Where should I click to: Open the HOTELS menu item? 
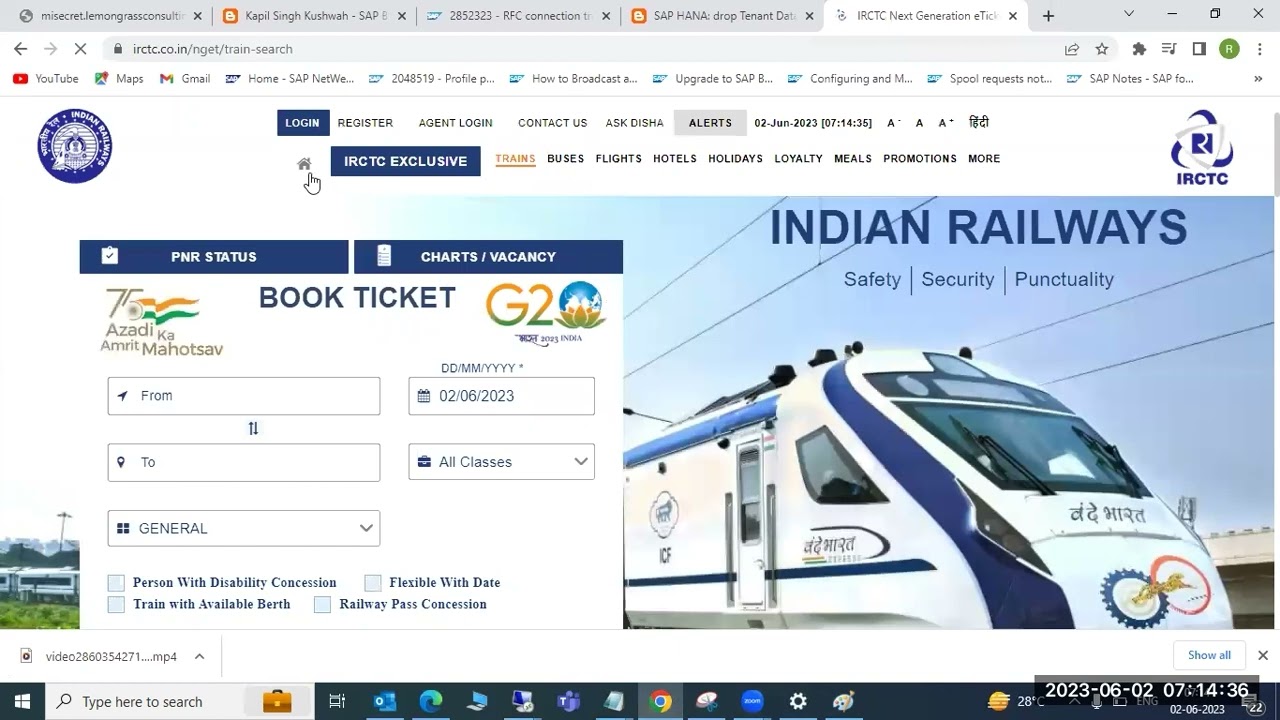pyautogui.click(x=675, y=159)
